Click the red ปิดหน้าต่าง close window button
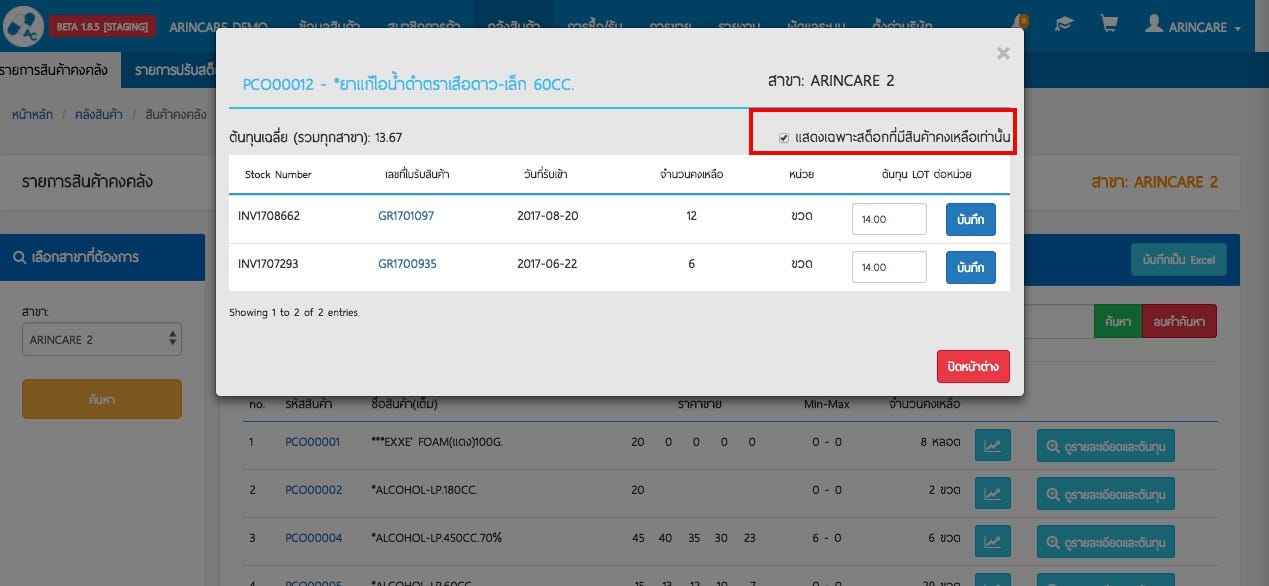The height and width of the screenshot is (586, 1269). [973, 366]
